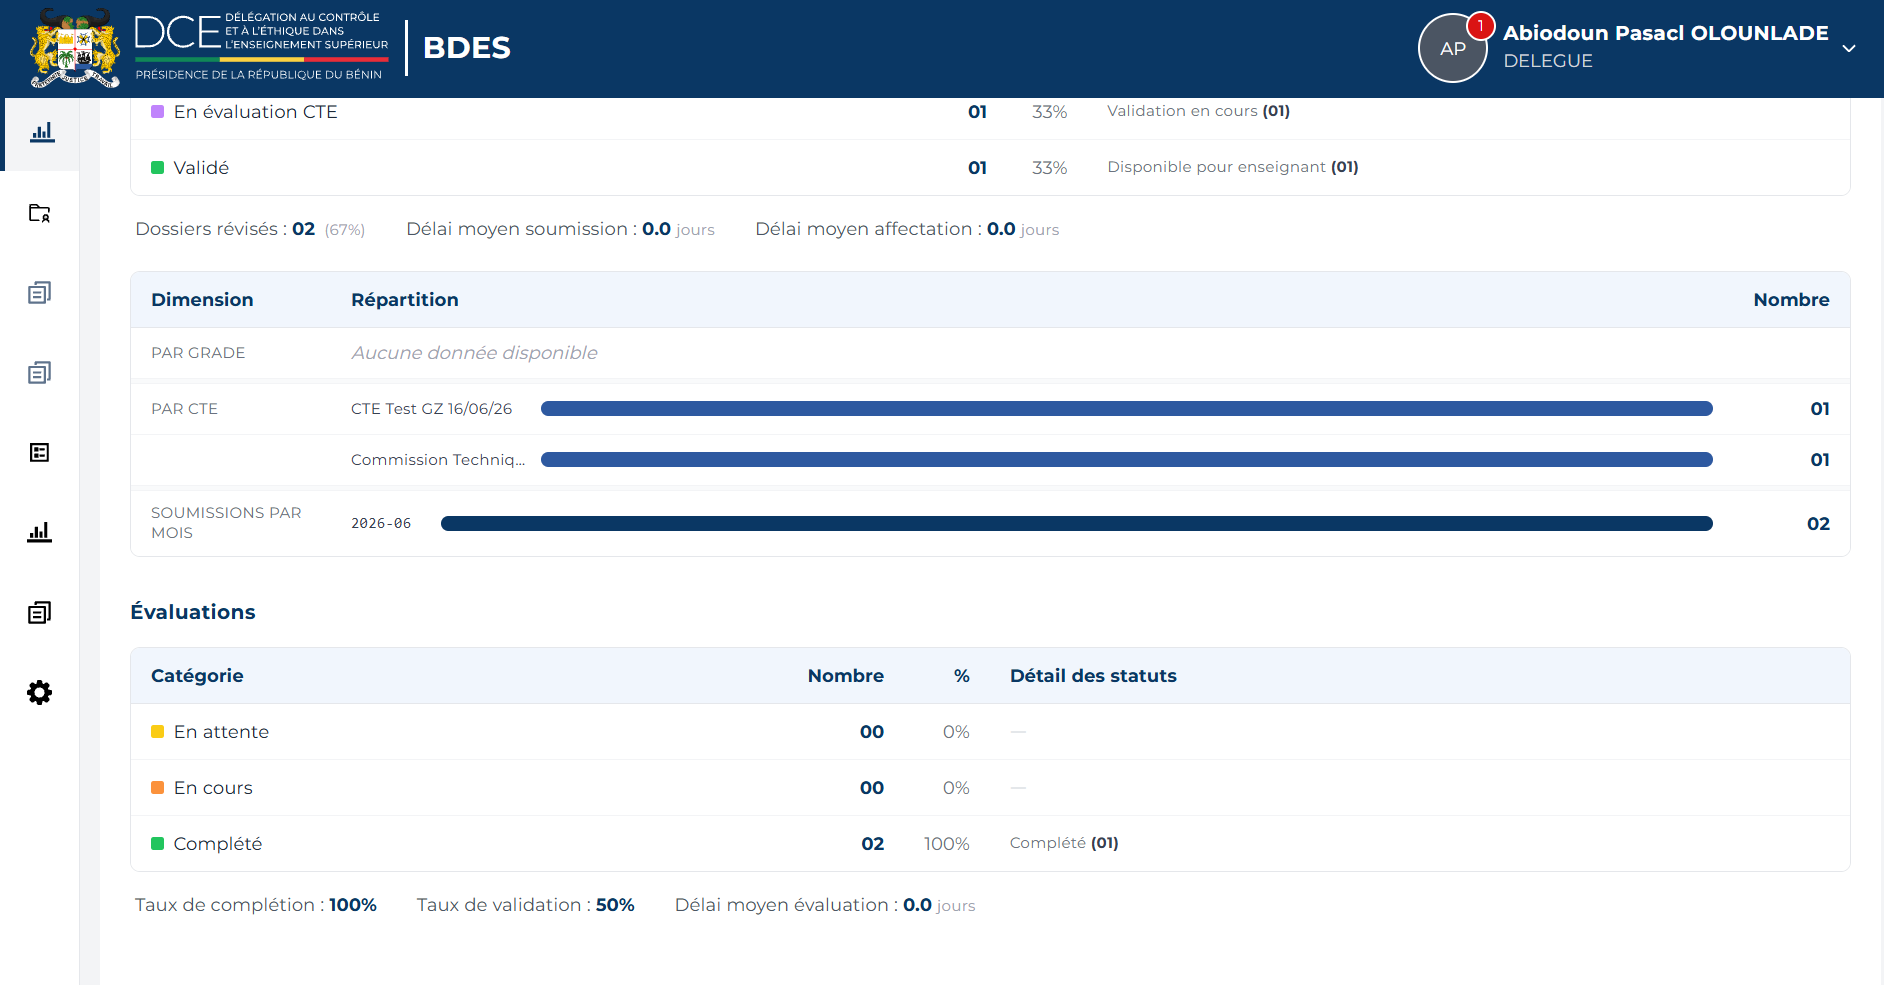Click the green swatch beside Validé
1884x985 pixels.
[x=157, y=168]
